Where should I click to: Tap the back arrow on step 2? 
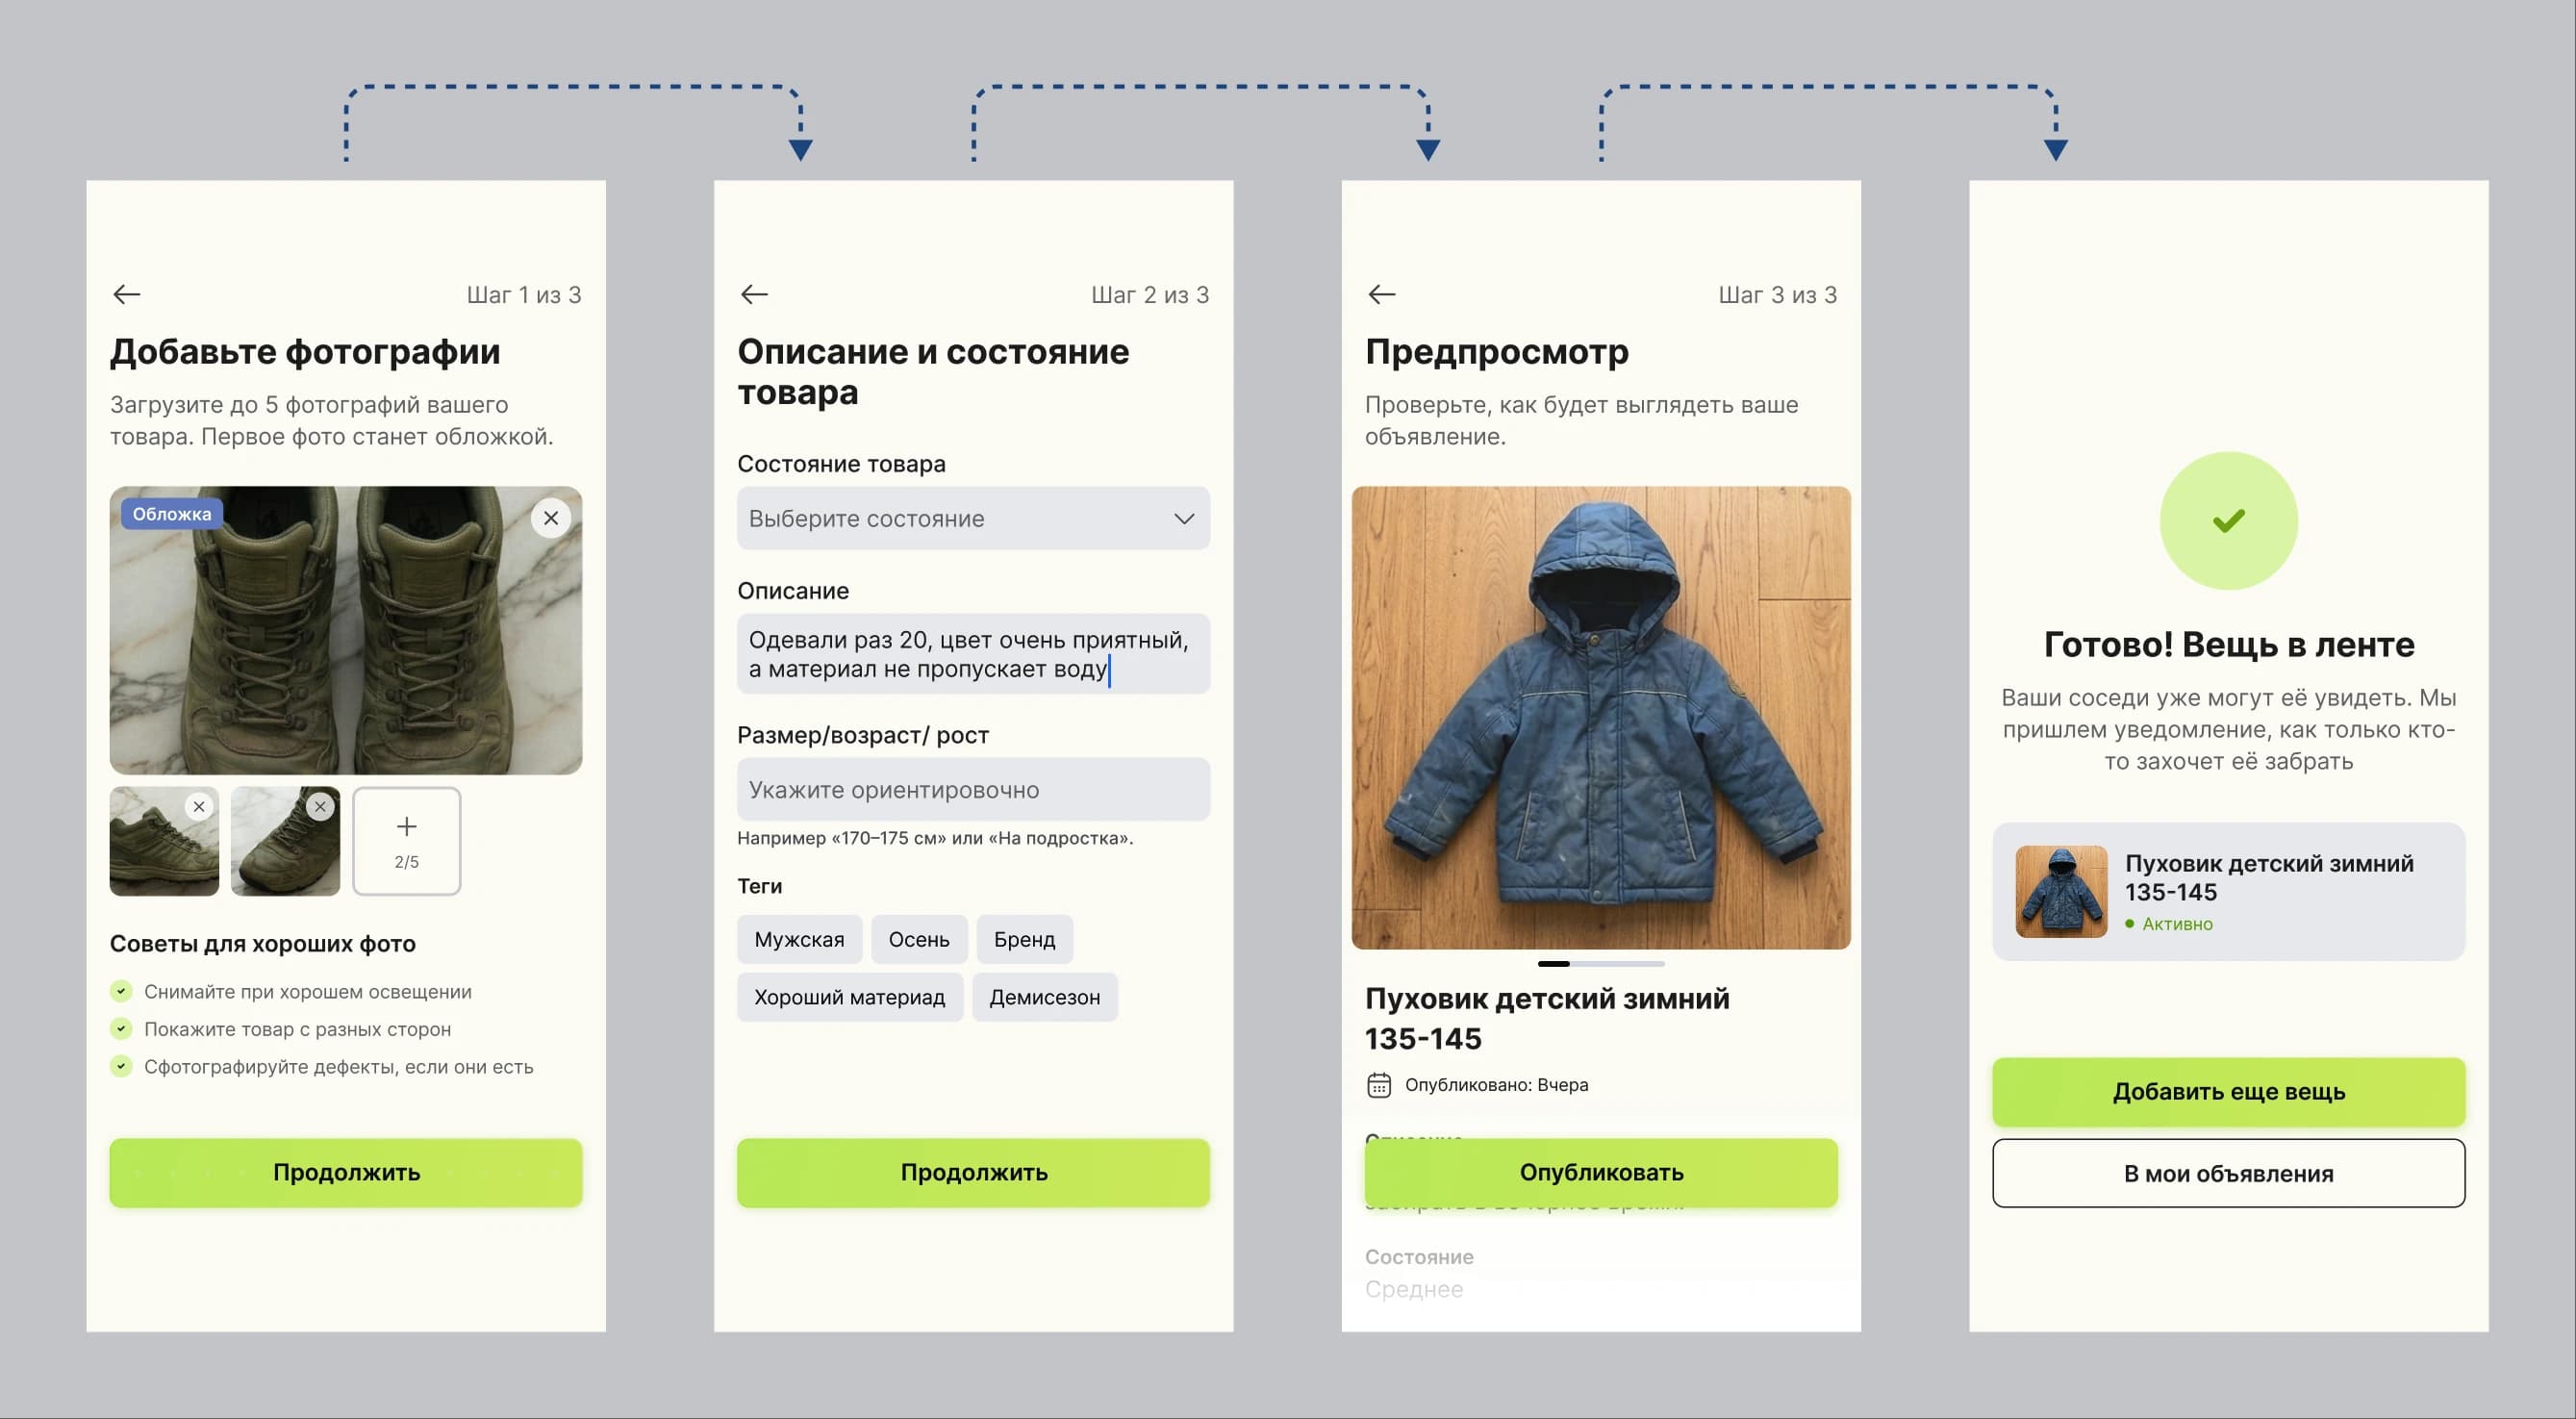pos(754,293)
